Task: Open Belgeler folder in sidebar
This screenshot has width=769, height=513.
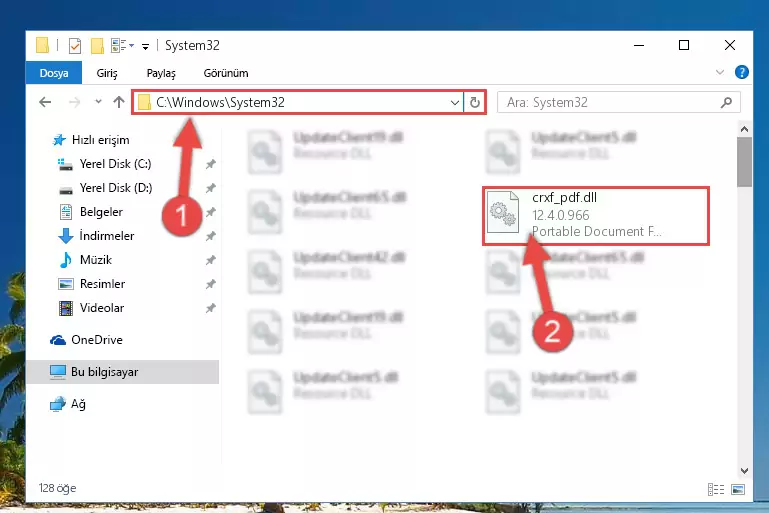Action: [91, 212]
